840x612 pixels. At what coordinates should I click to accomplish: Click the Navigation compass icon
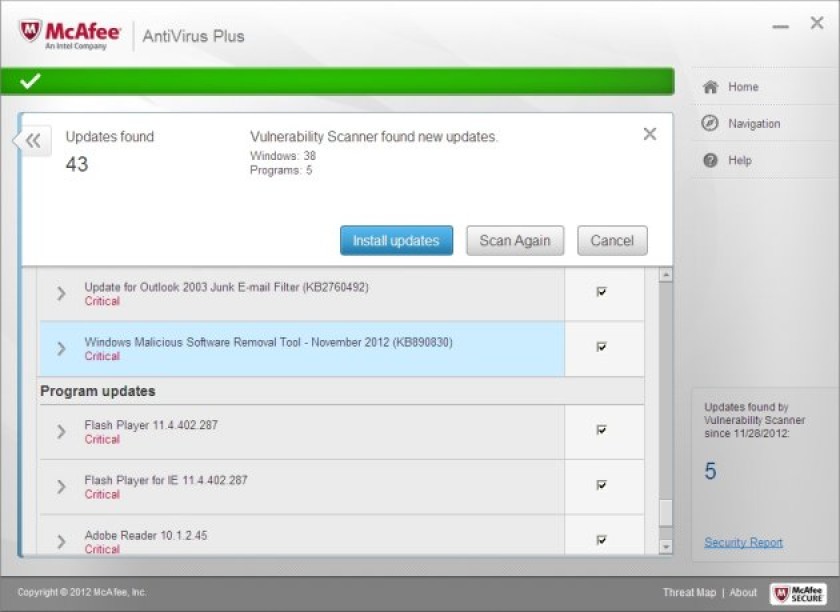click(x=710, y=123)
